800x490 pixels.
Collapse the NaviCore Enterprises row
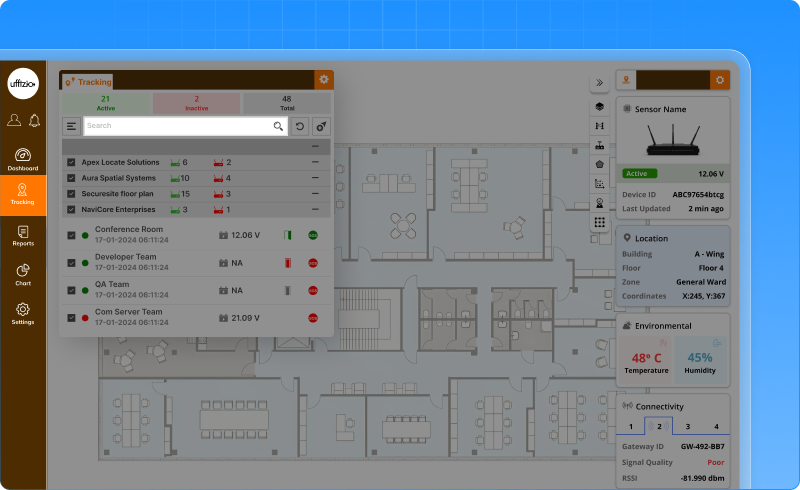coord(316,209)
